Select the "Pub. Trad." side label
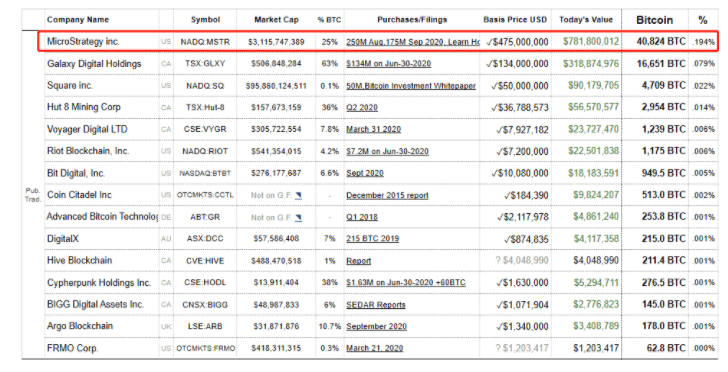The height and width of the screenshot is (372, 728). (x=32, y=195)
